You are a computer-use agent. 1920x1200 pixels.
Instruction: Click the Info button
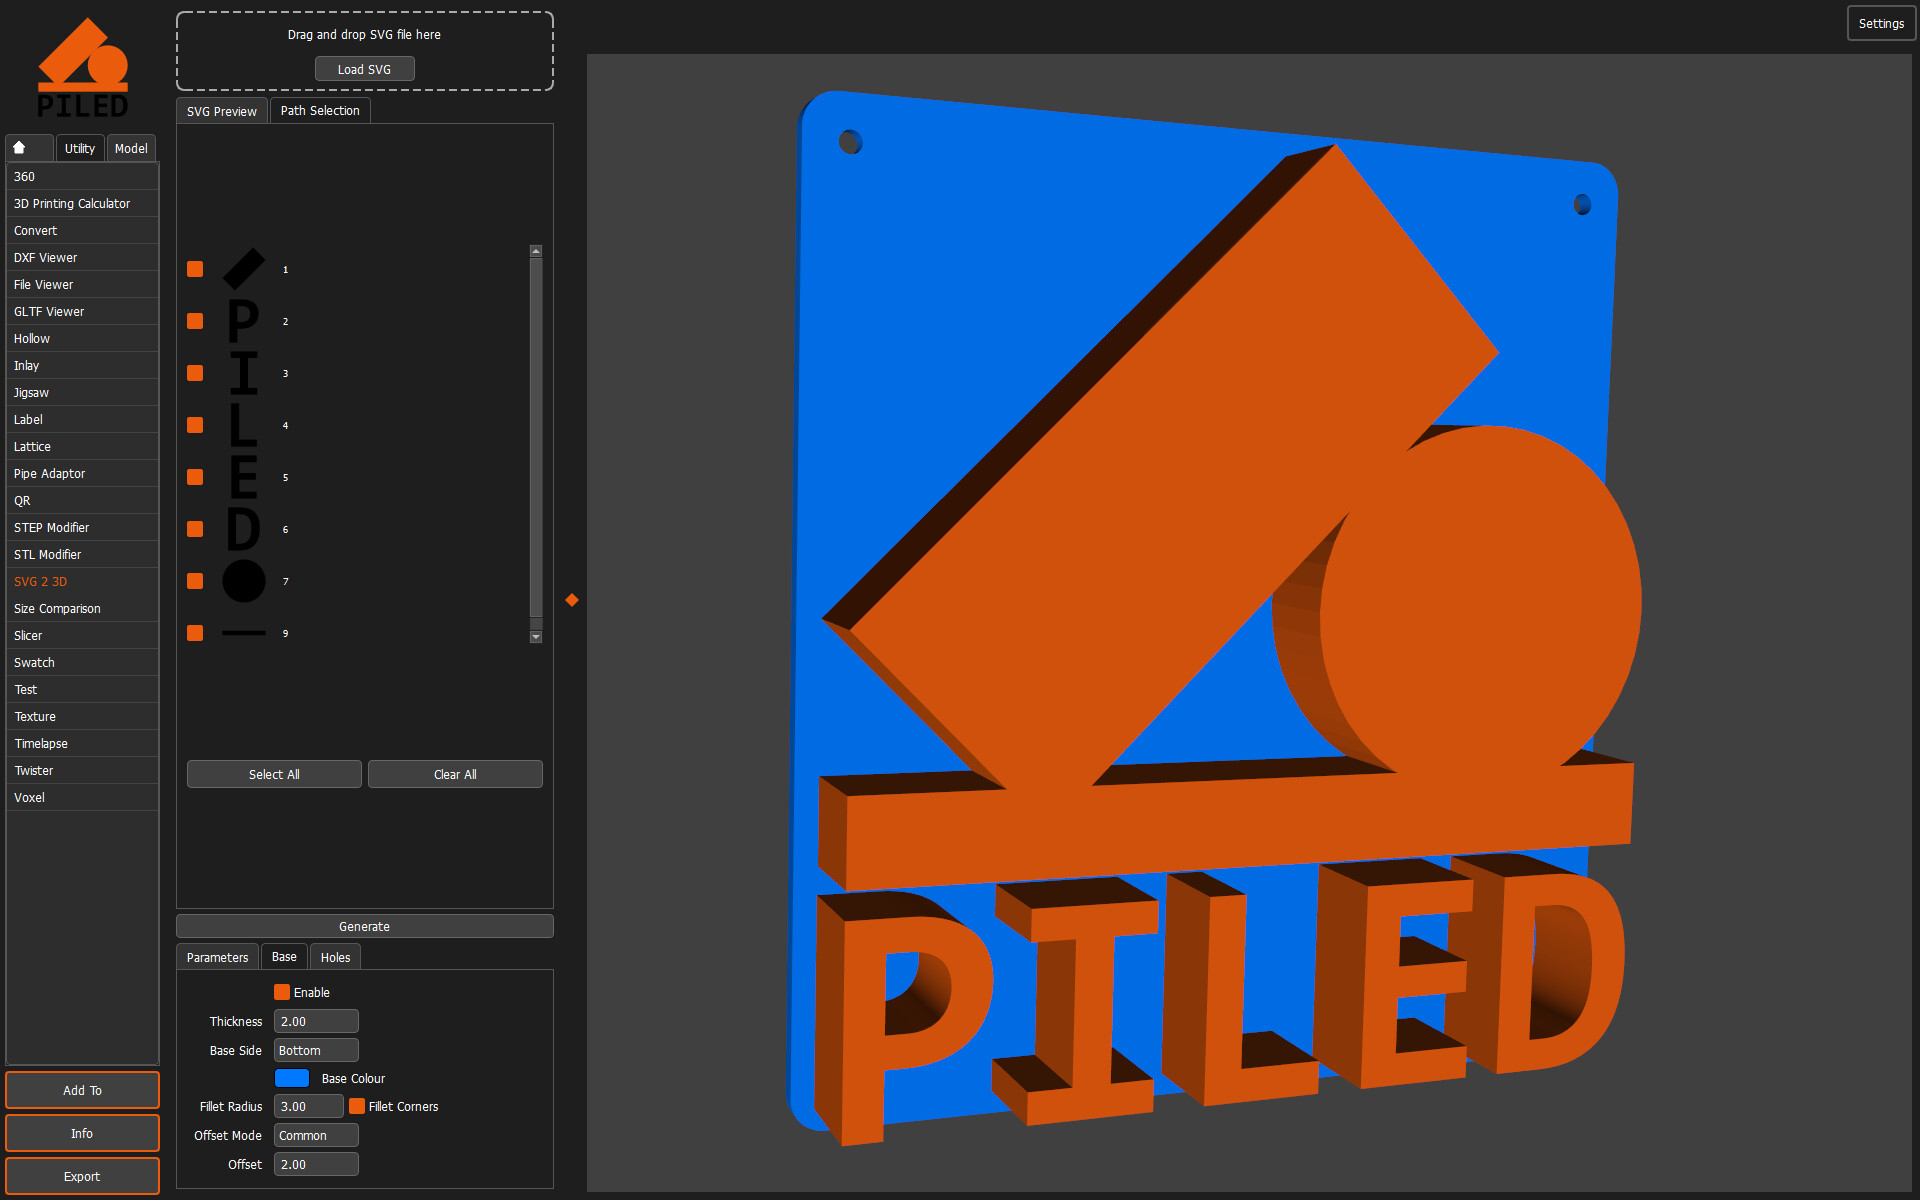pos(82,1133)
